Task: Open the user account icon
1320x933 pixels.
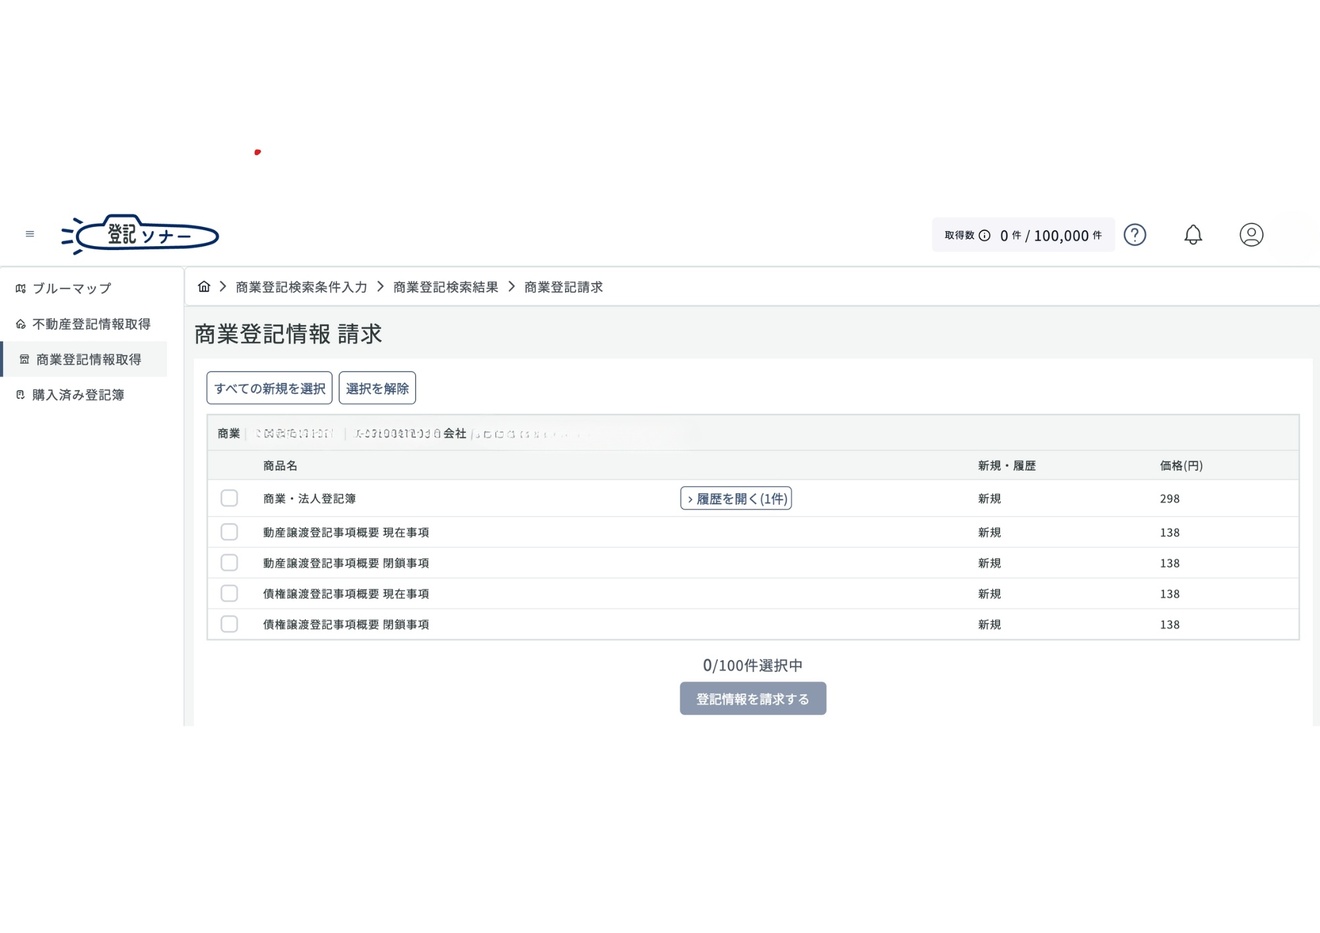Action: pos(1251,235)
